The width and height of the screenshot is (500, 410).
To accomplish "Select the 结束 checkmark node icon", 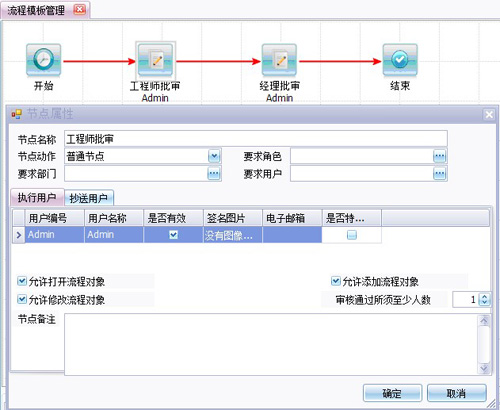I will pos(400,60).
